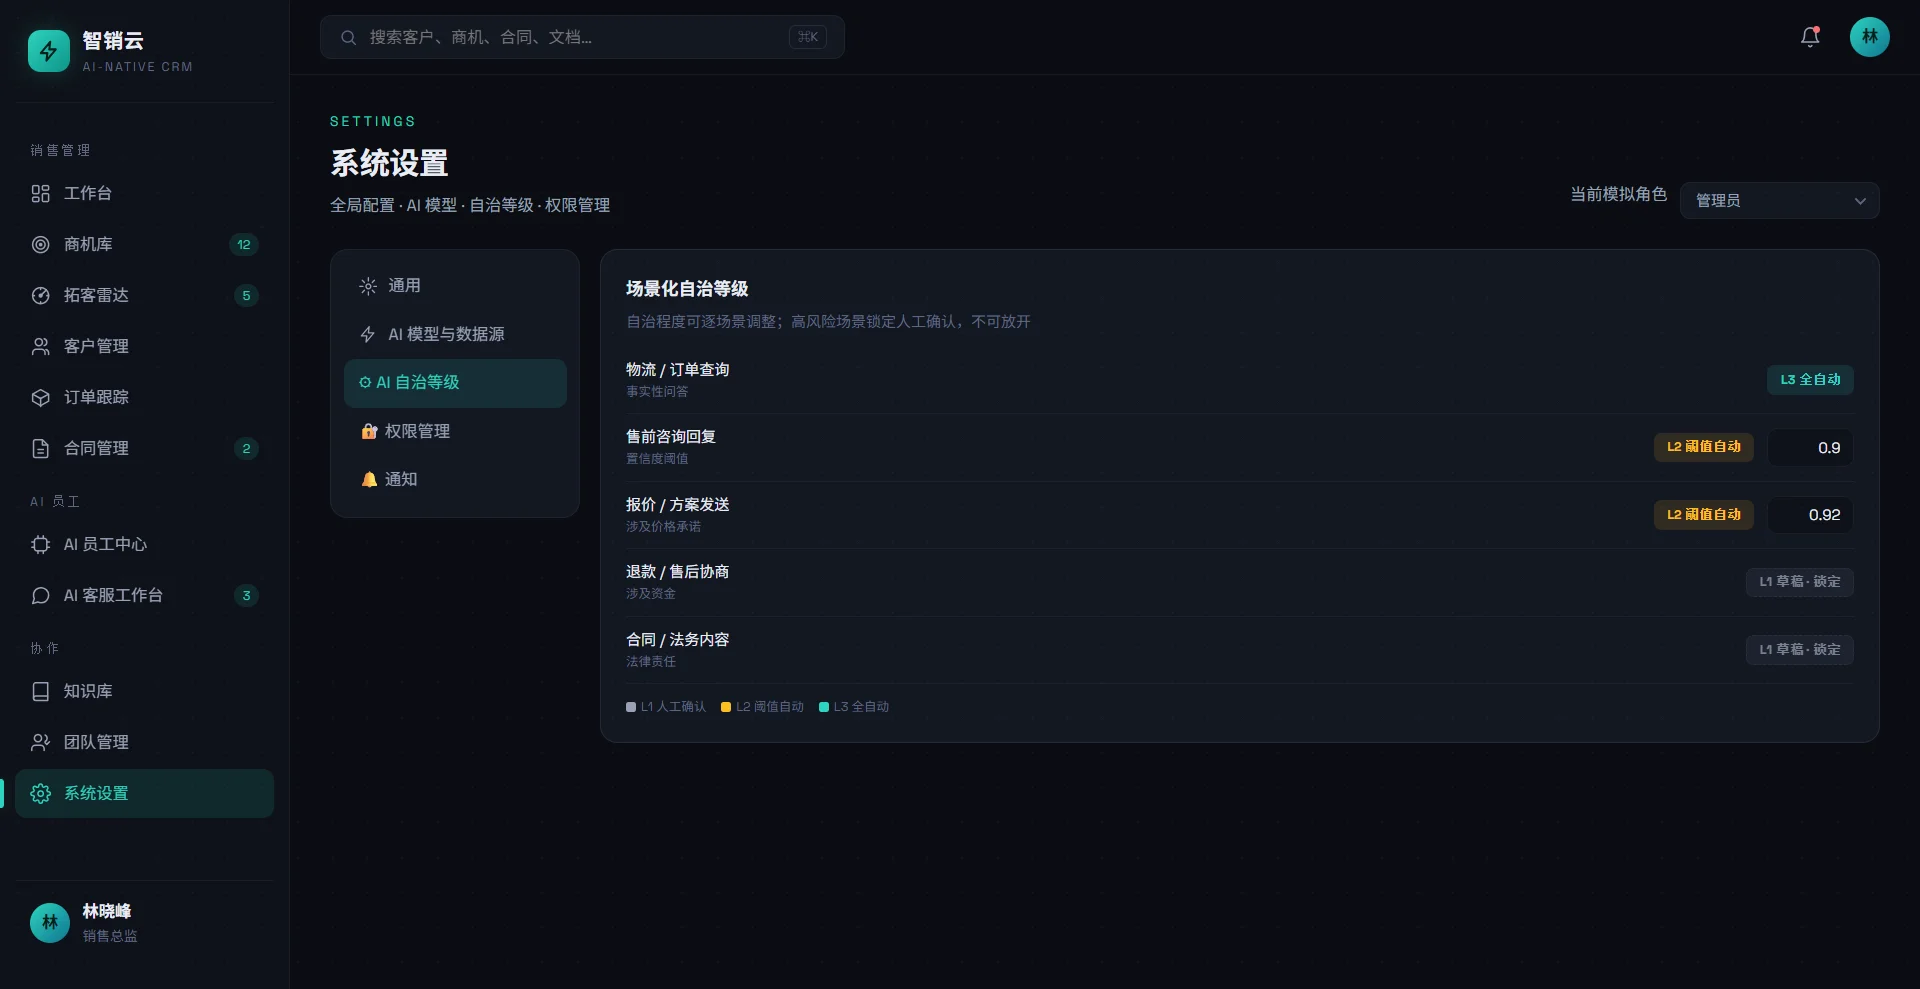This screenshot has width=1920, height=989.
Task: Click the 12 badge beside 商机库
Action: (x=244, y=244)
